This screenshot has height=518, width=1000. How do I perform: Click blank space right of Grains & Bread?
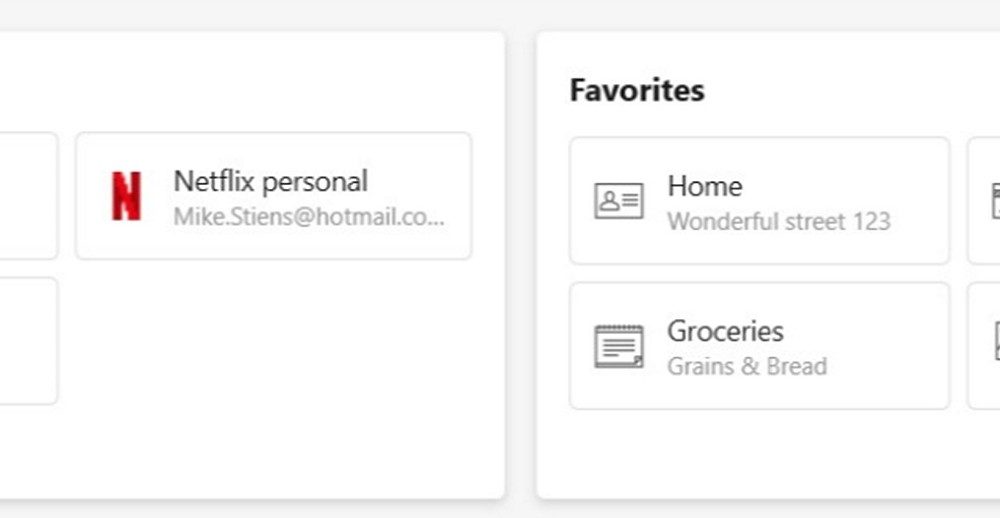888,366
